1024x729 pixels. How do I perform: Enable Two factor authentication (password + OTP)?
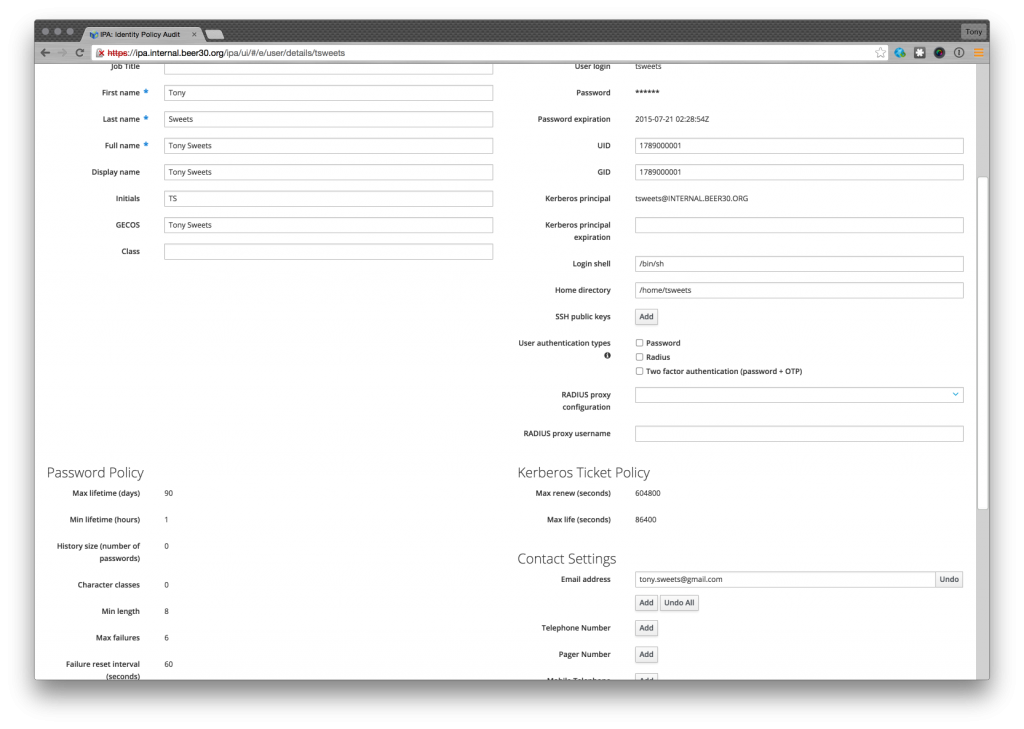(639, 371)
